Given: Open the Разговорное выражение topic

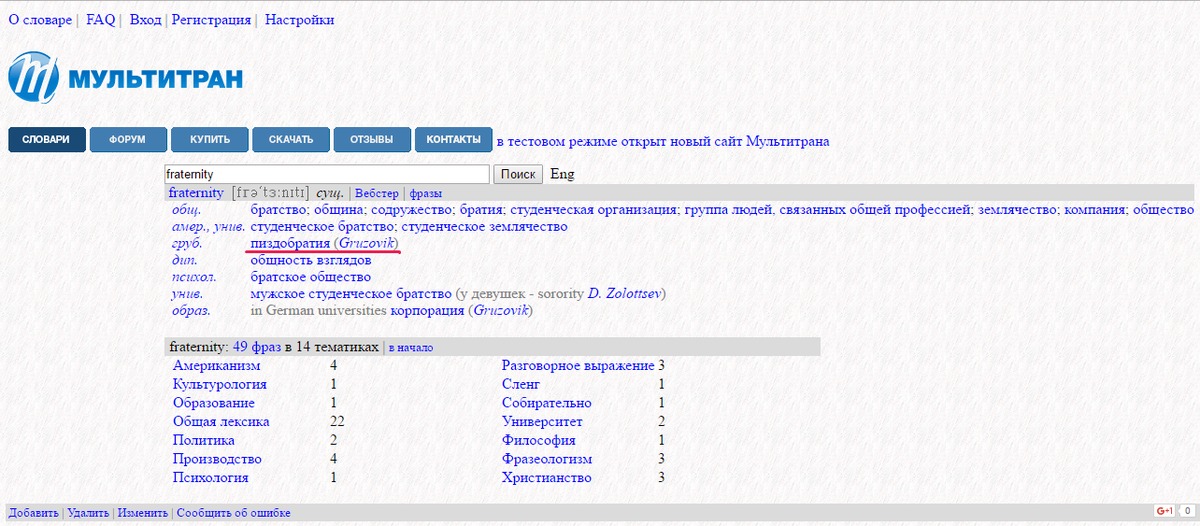Looking at the screenshot, I should (x=578, y=366).
